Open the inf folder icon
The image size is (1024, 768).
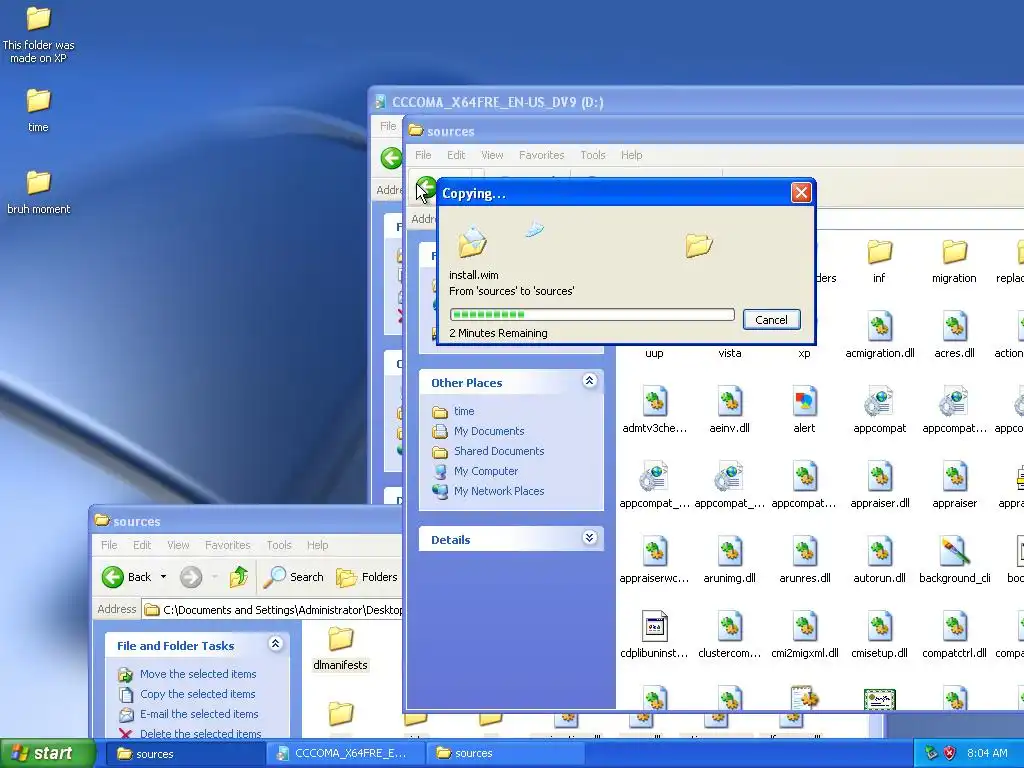pyautogui.click(x=879, y=261)
